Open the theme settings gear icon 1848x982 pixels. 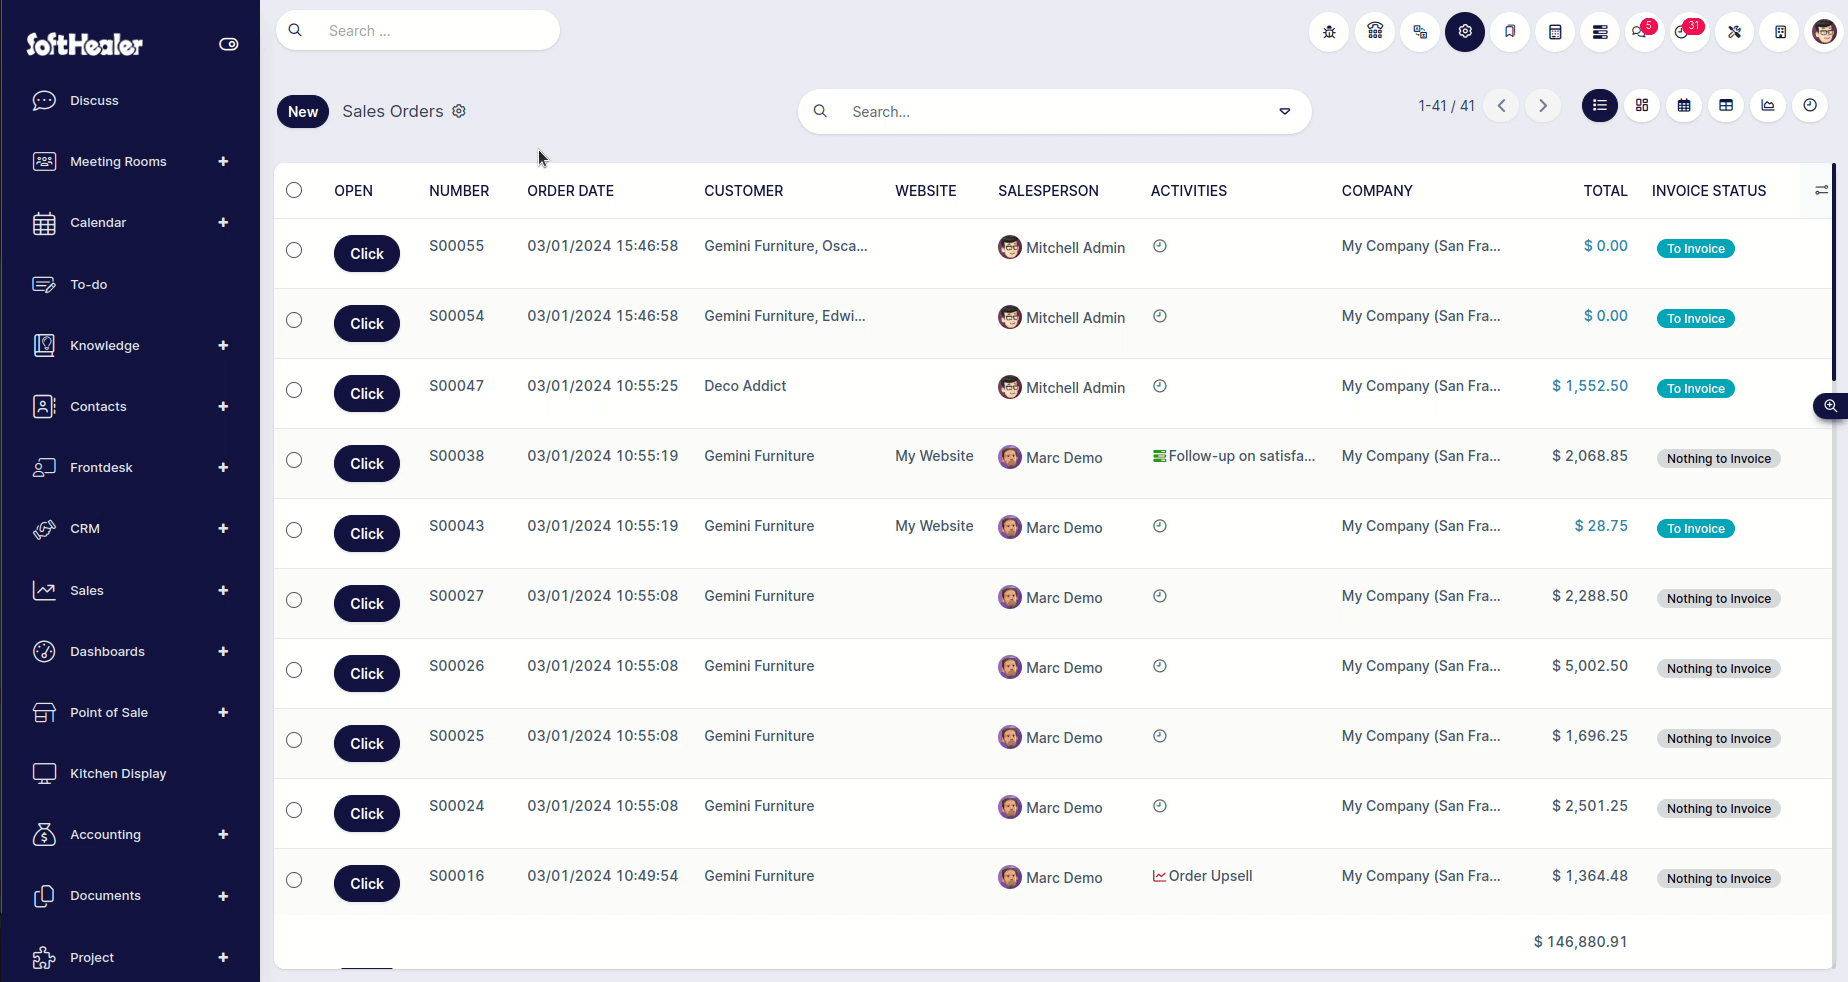click(x=1465, y=32)
